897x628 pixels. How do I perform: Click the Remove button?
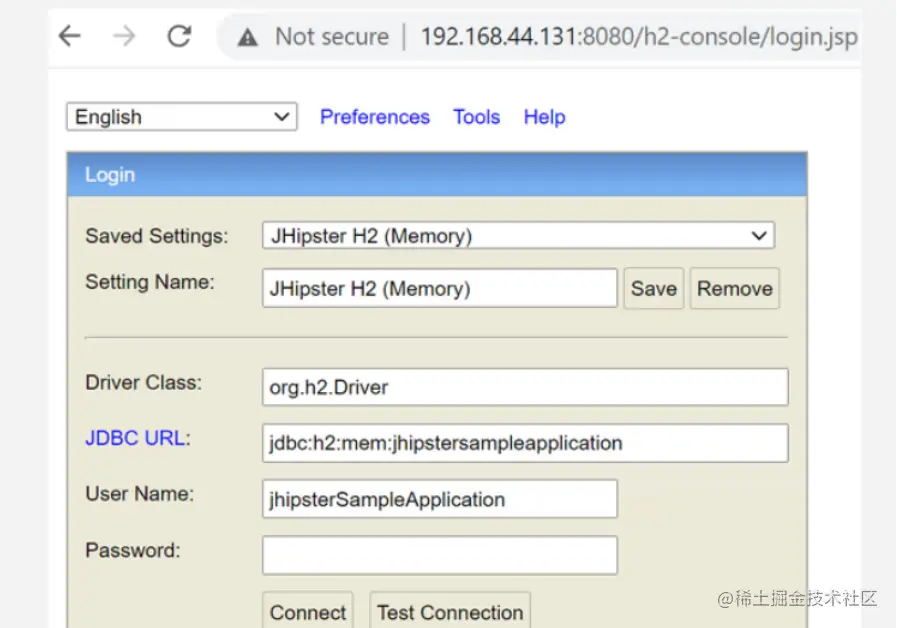pyautogui.click(x=735, y=289)
